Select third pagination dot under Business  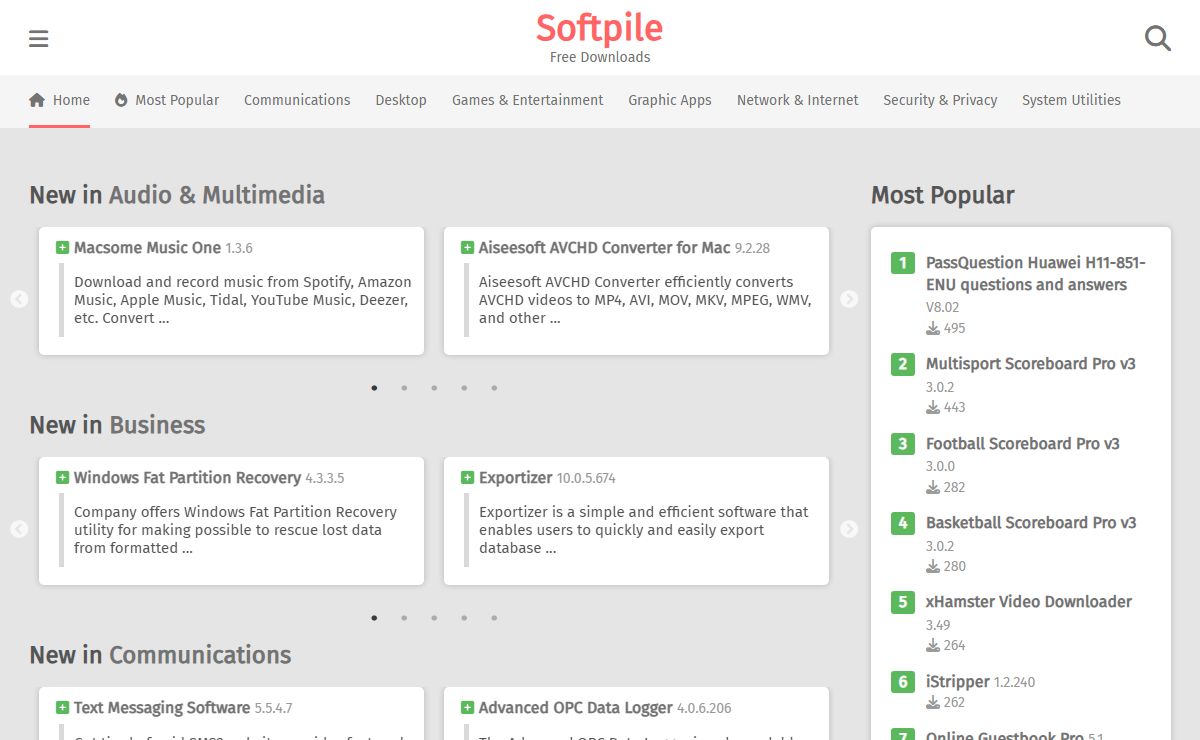(434, 618)
